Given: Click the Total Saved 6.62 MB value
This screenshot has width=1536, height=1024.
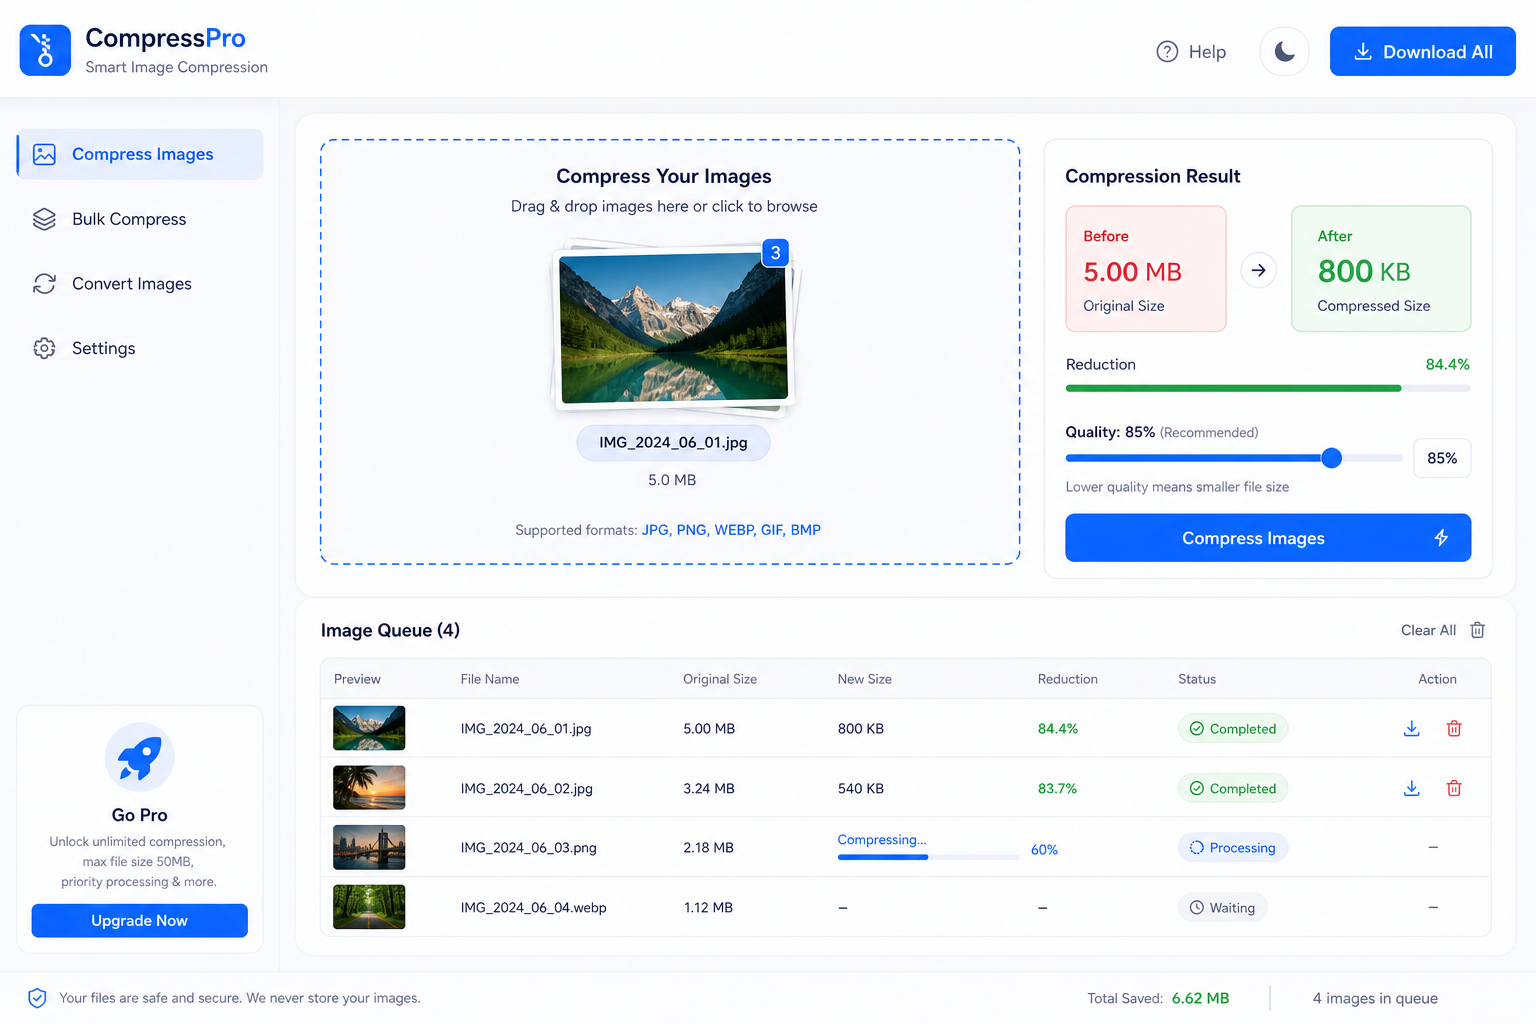Looking at the screenshot, I should coord(1200,998).
